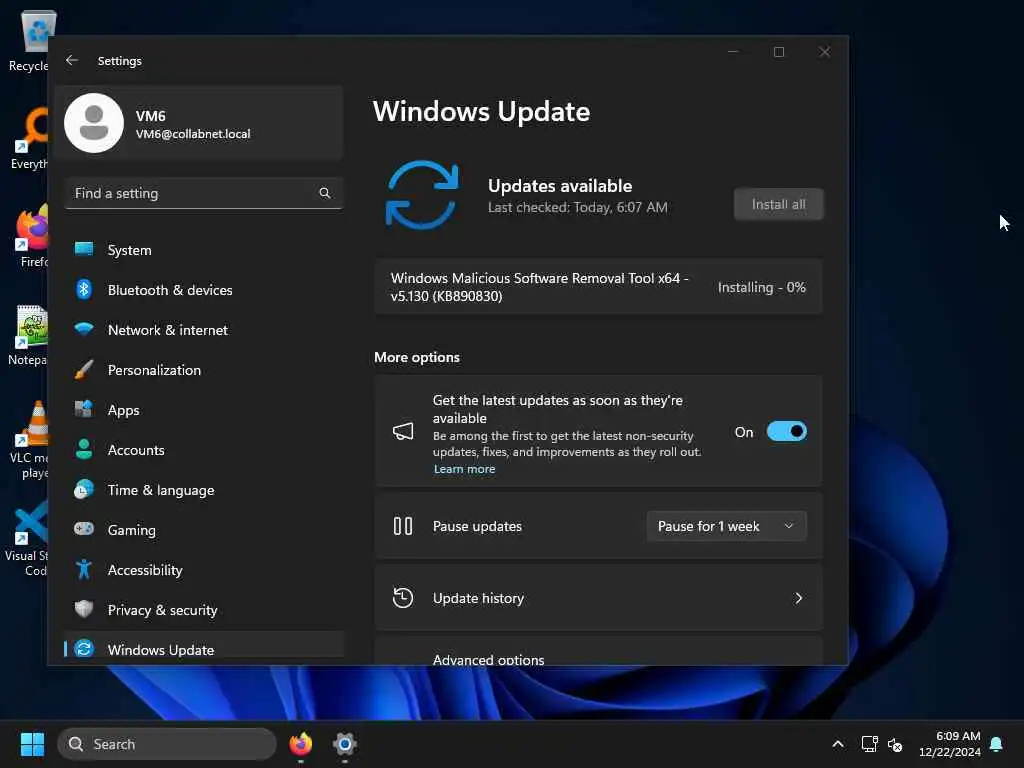
Task: Open Firefox from the taskbar
Action: point(300,744)
